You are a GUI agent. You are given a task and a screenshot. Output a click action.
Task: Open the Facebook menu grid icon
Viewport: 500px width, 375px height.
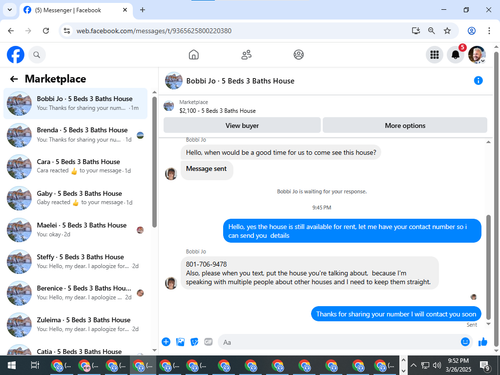tap(434, 55)
